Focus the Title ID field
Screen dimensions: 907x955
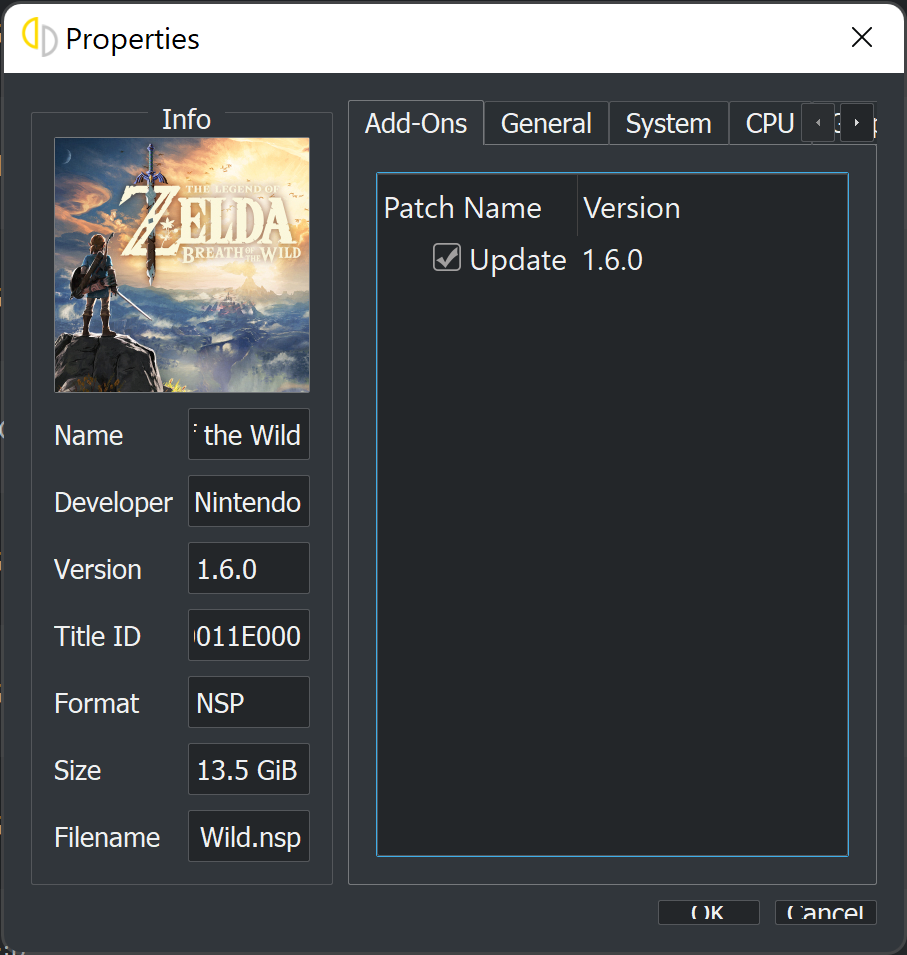(x=249, y=636)
